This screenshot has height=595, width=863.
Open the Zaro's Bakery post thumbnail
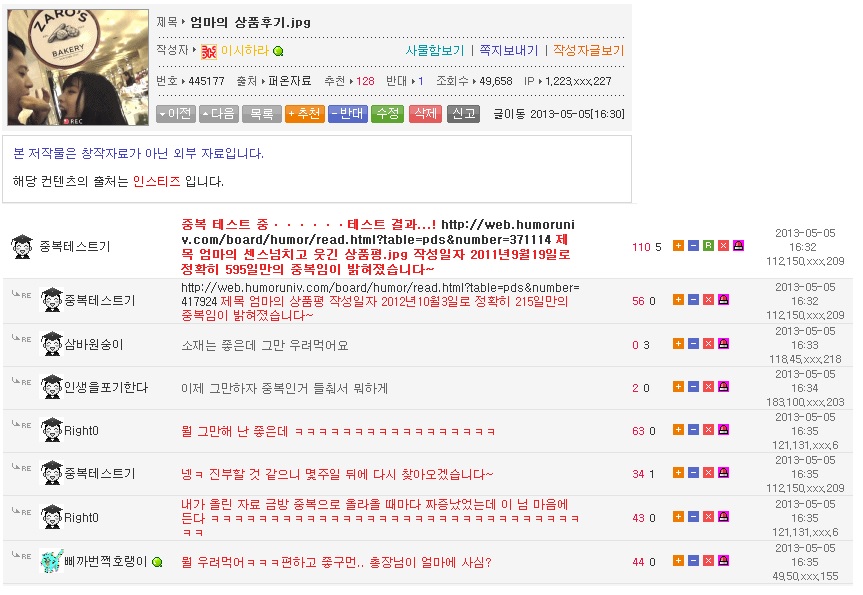78,67
